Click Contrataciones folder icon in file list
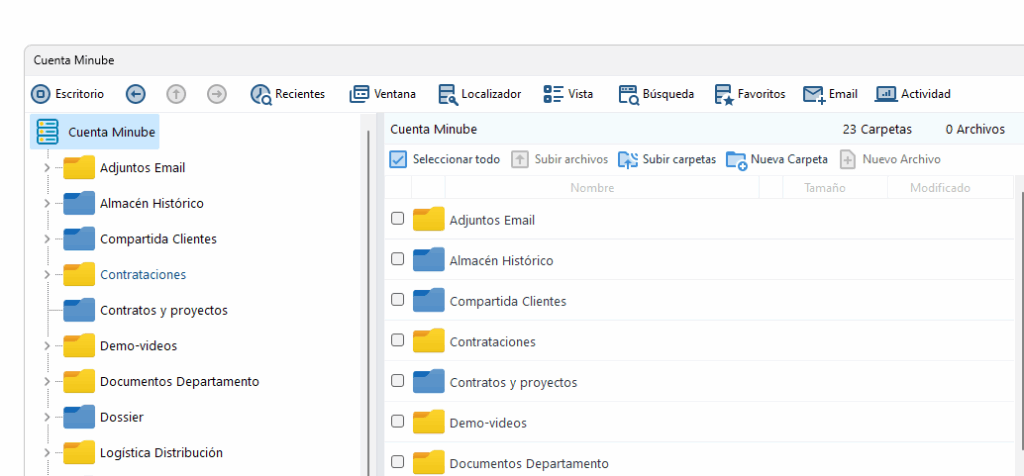Image resolution: width=1024 pixels, height=476 pixels. click(x=428, y=341)
